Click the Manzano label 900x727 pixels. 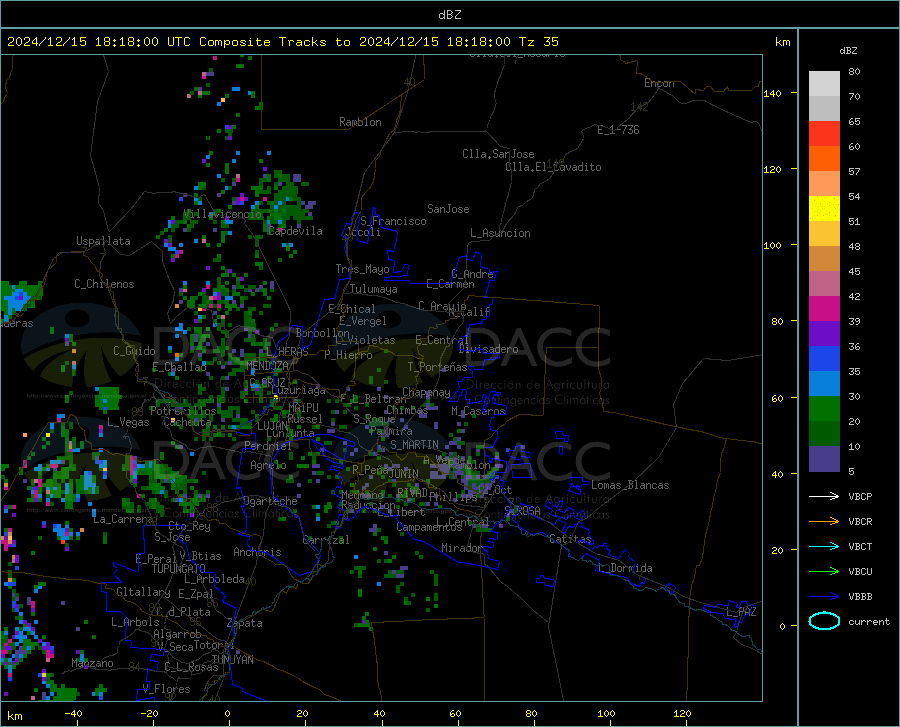pyautogui.click(x=92, y=663)
